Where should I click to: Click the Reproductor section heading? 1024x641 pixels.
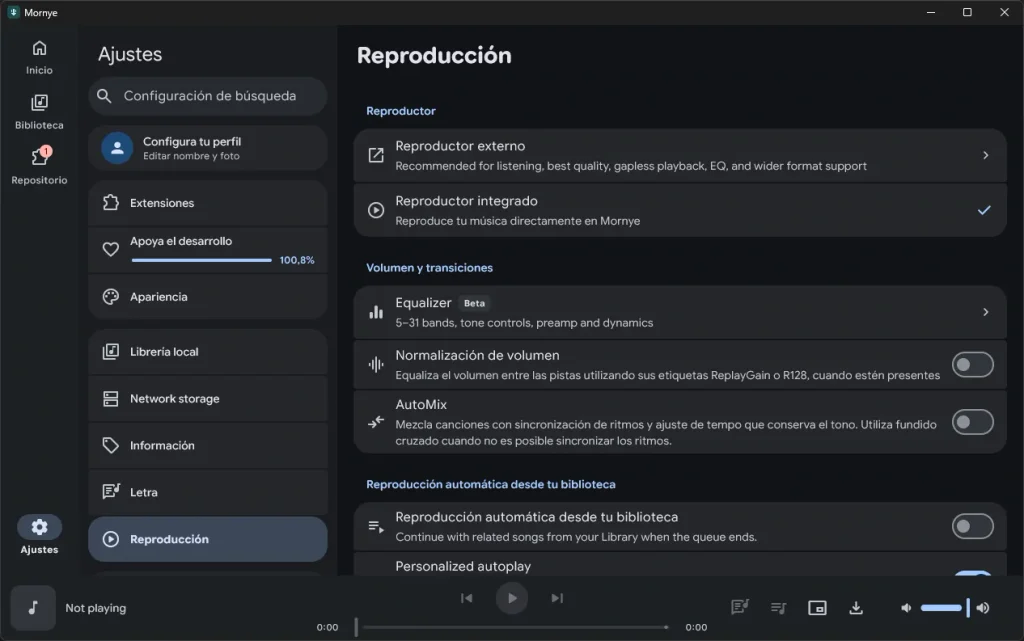point(400,111)
